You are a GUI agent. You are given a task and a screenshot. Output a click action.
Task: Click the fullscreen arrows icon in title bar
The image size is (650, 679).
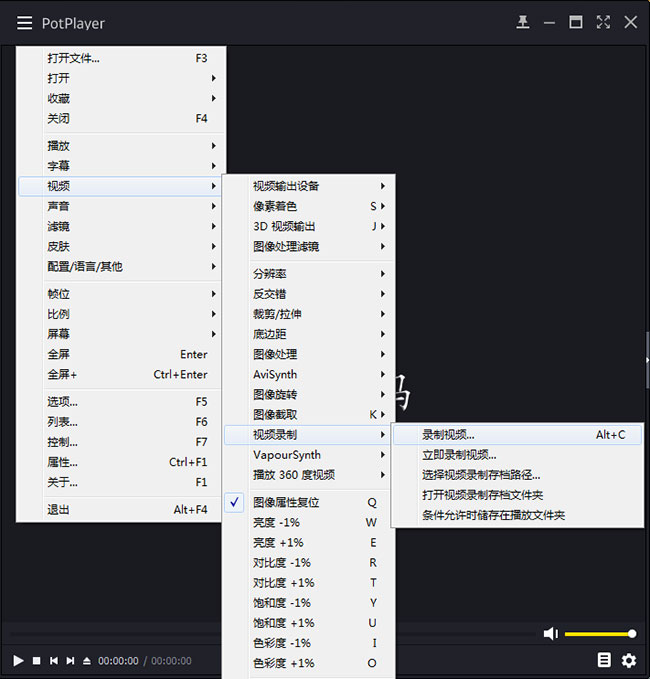[x=603, y=22]
